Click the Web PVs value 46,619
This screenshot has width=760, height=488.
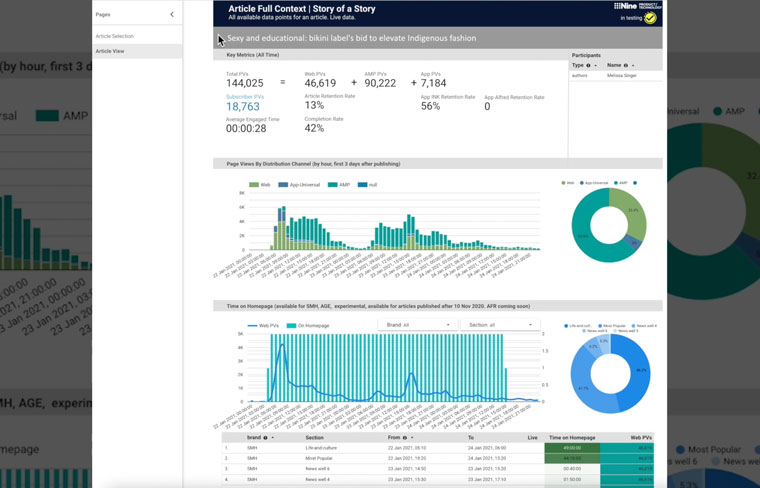coord(320,83)
